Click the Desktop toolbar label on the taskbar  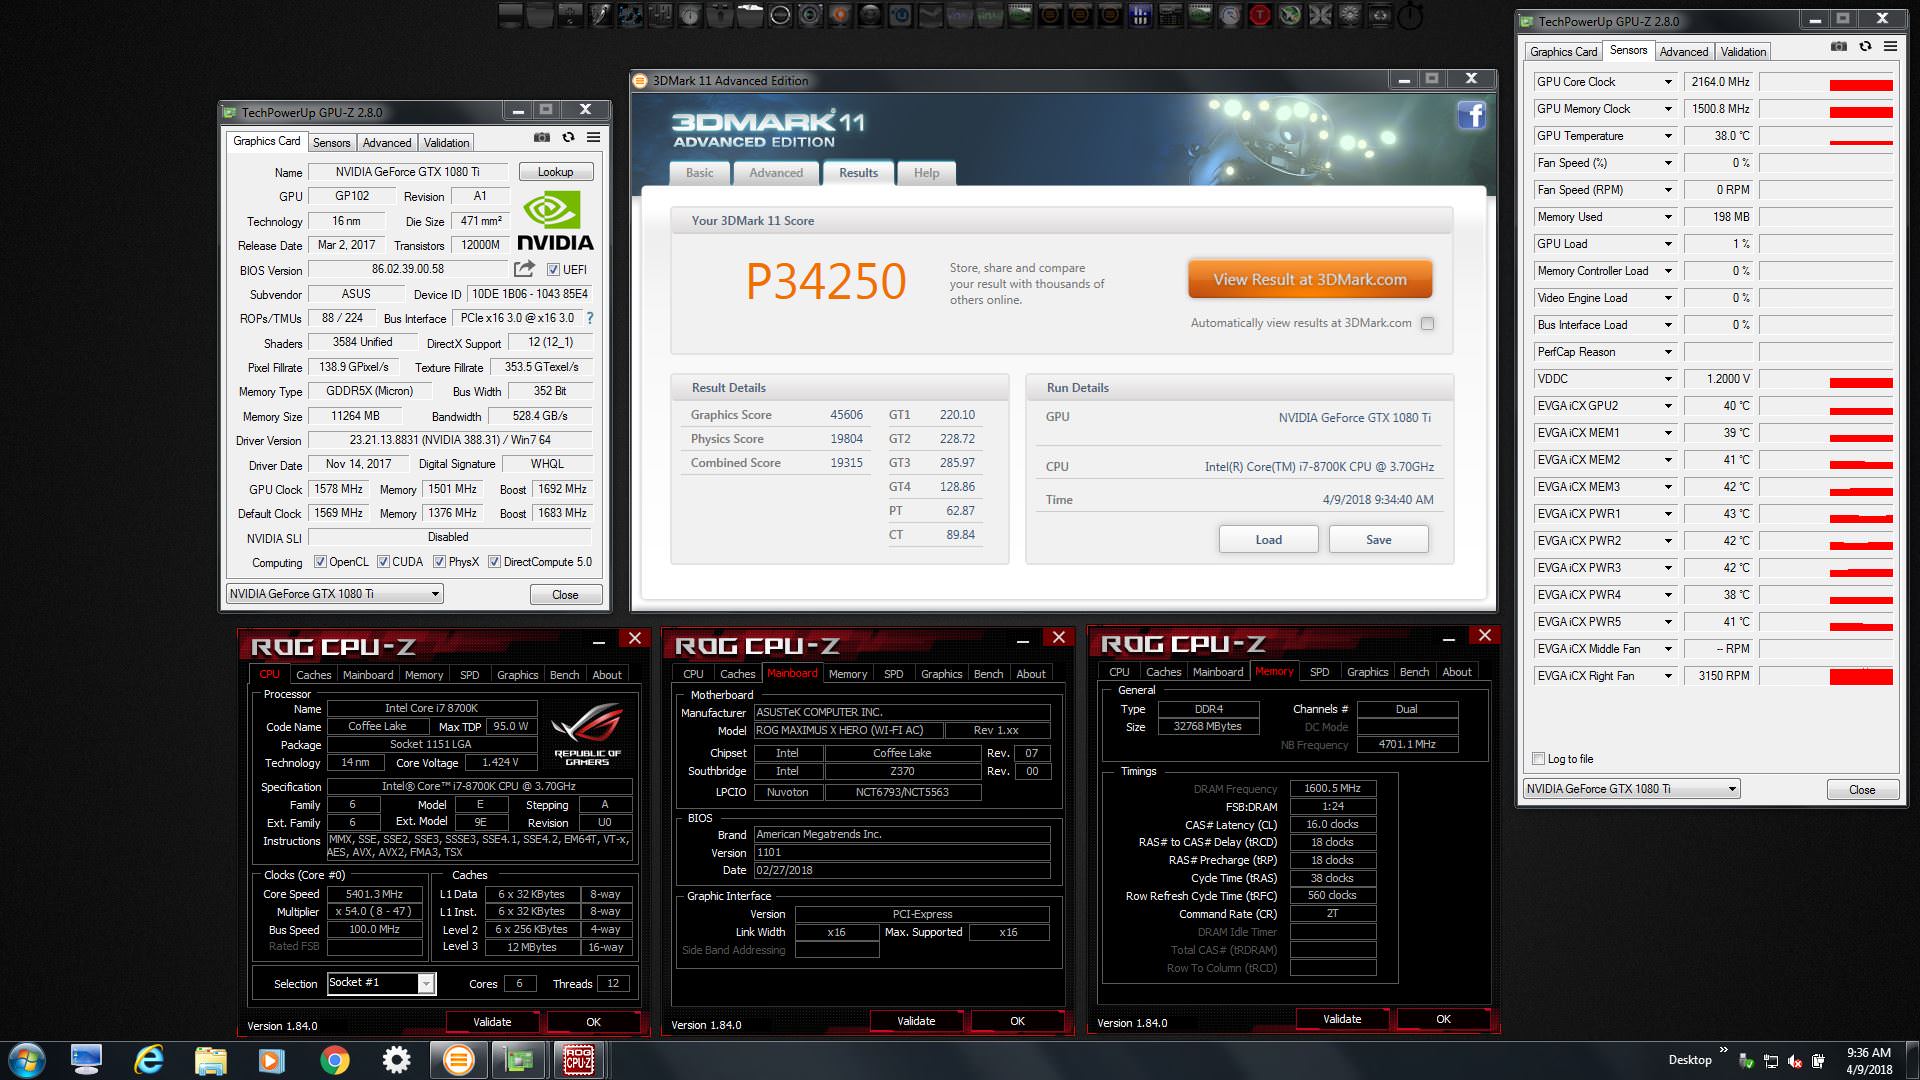pyautogui.click(x=1689, y=1060)
